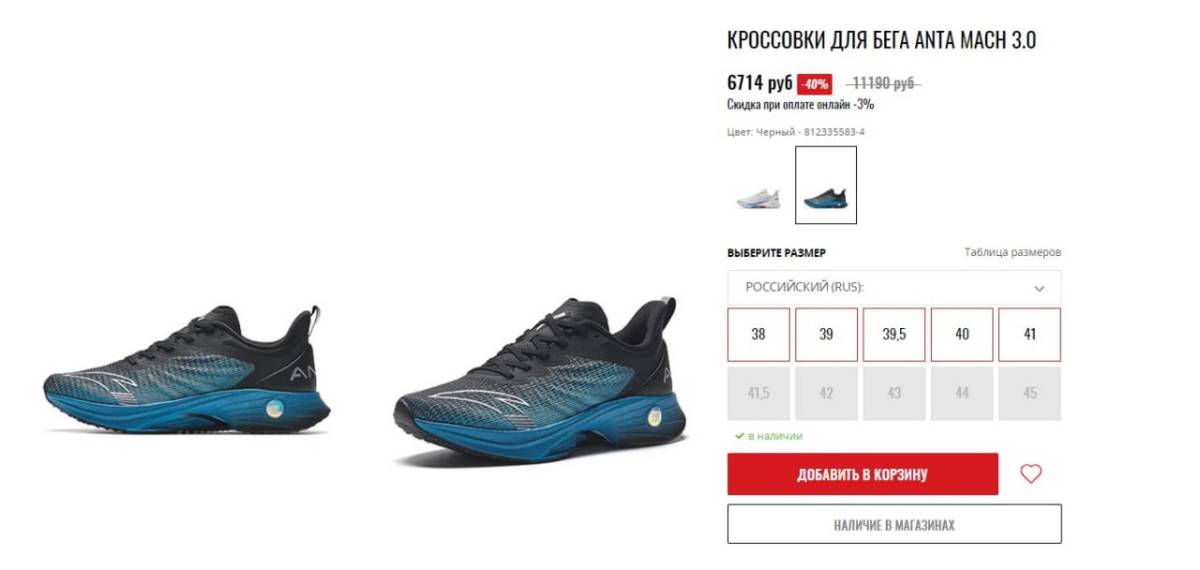View the left side-profile shoe photo

coord(186,378)
